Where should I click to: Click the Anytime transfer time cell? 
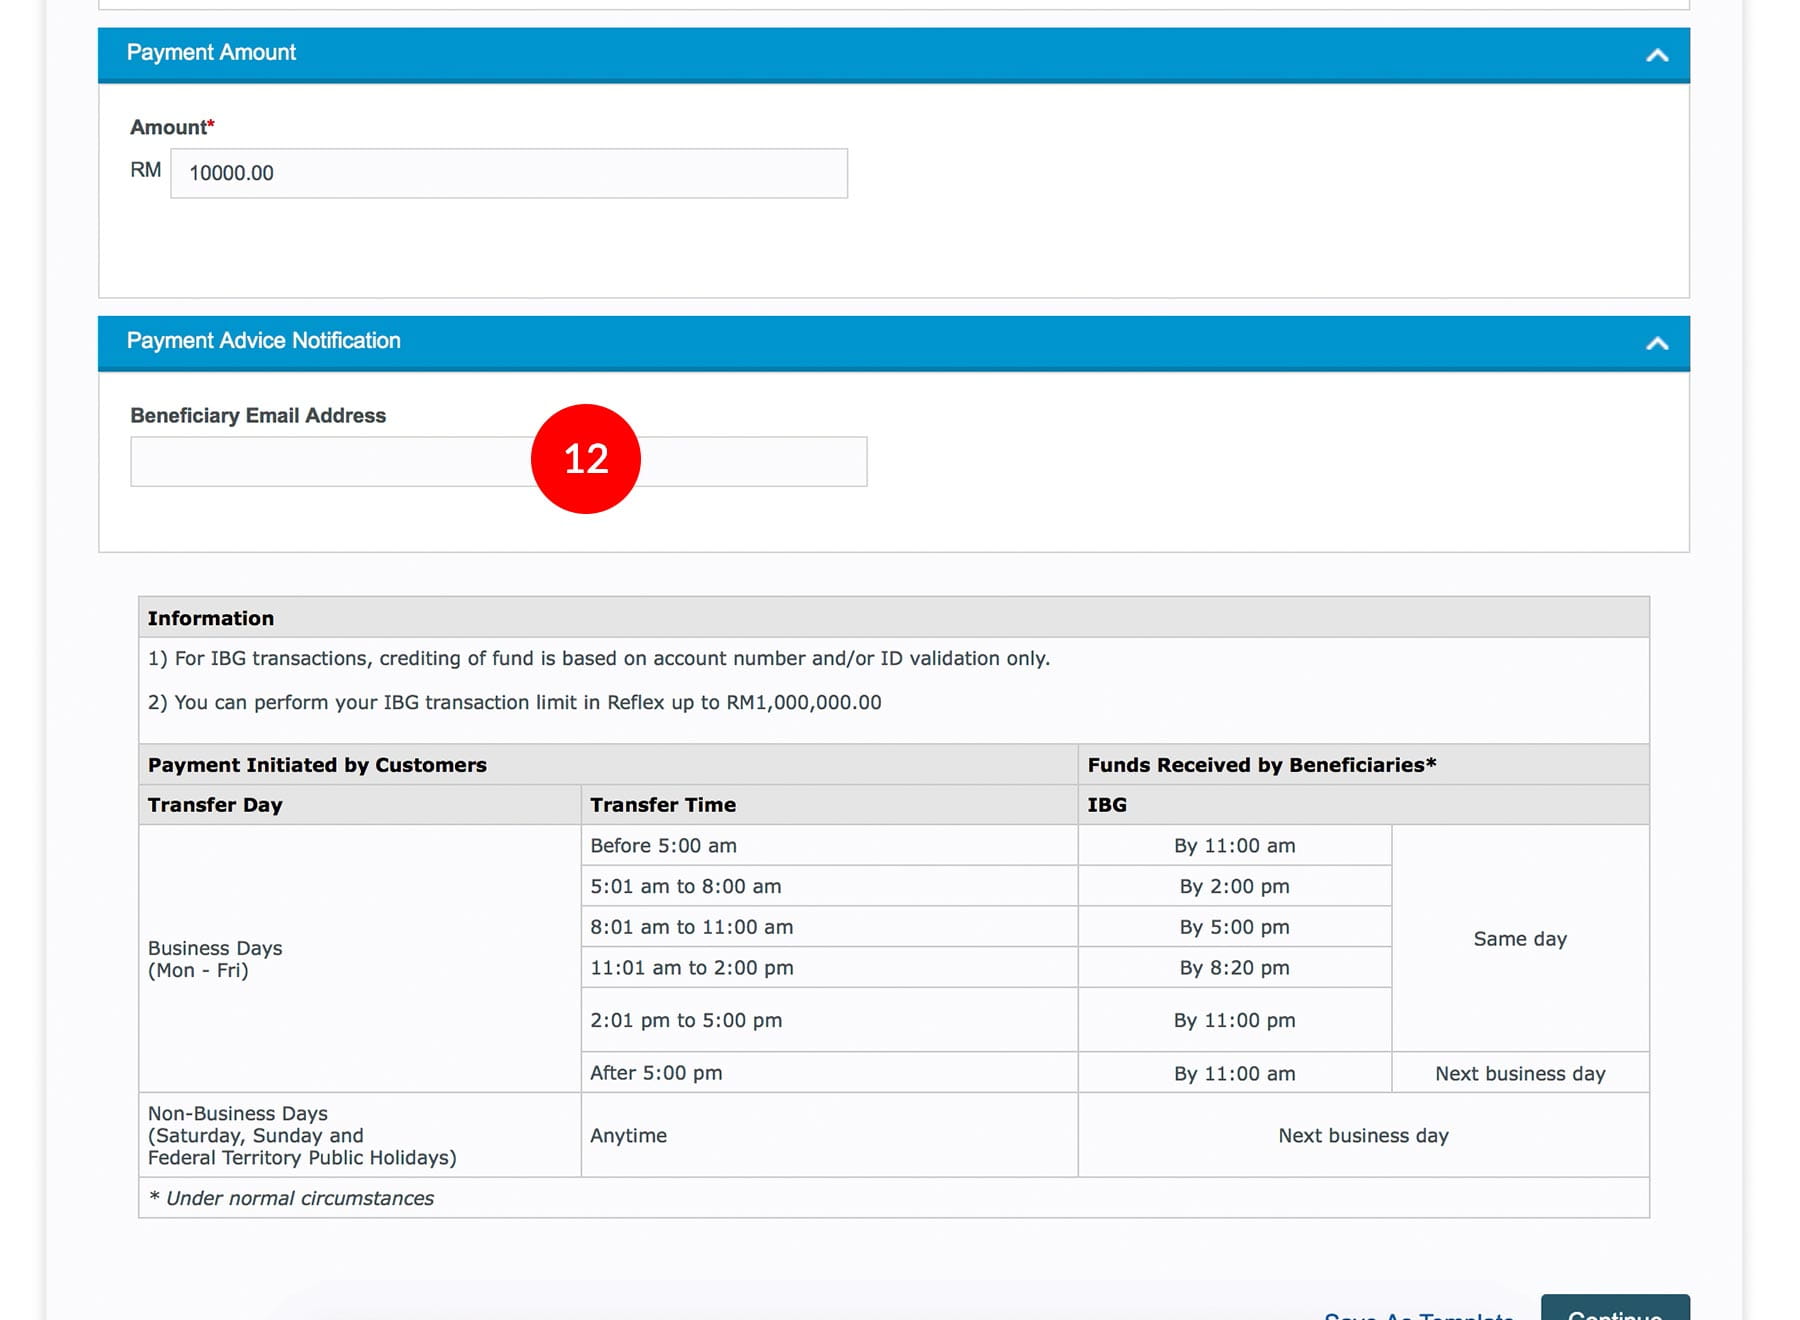click(x=628, y=1136)
